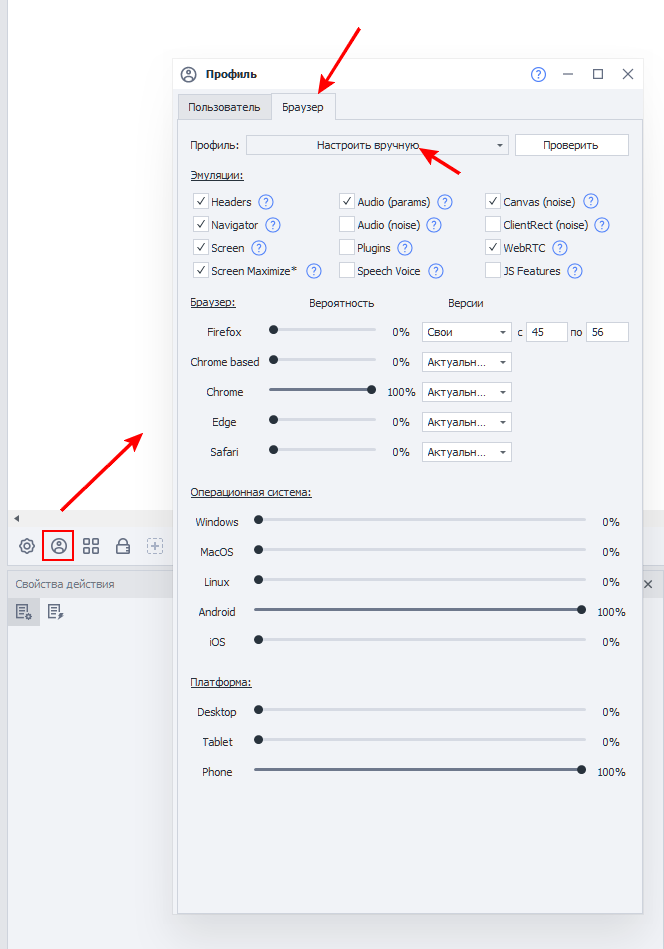
Task: Select the Браузер tab
Action: 303,107
